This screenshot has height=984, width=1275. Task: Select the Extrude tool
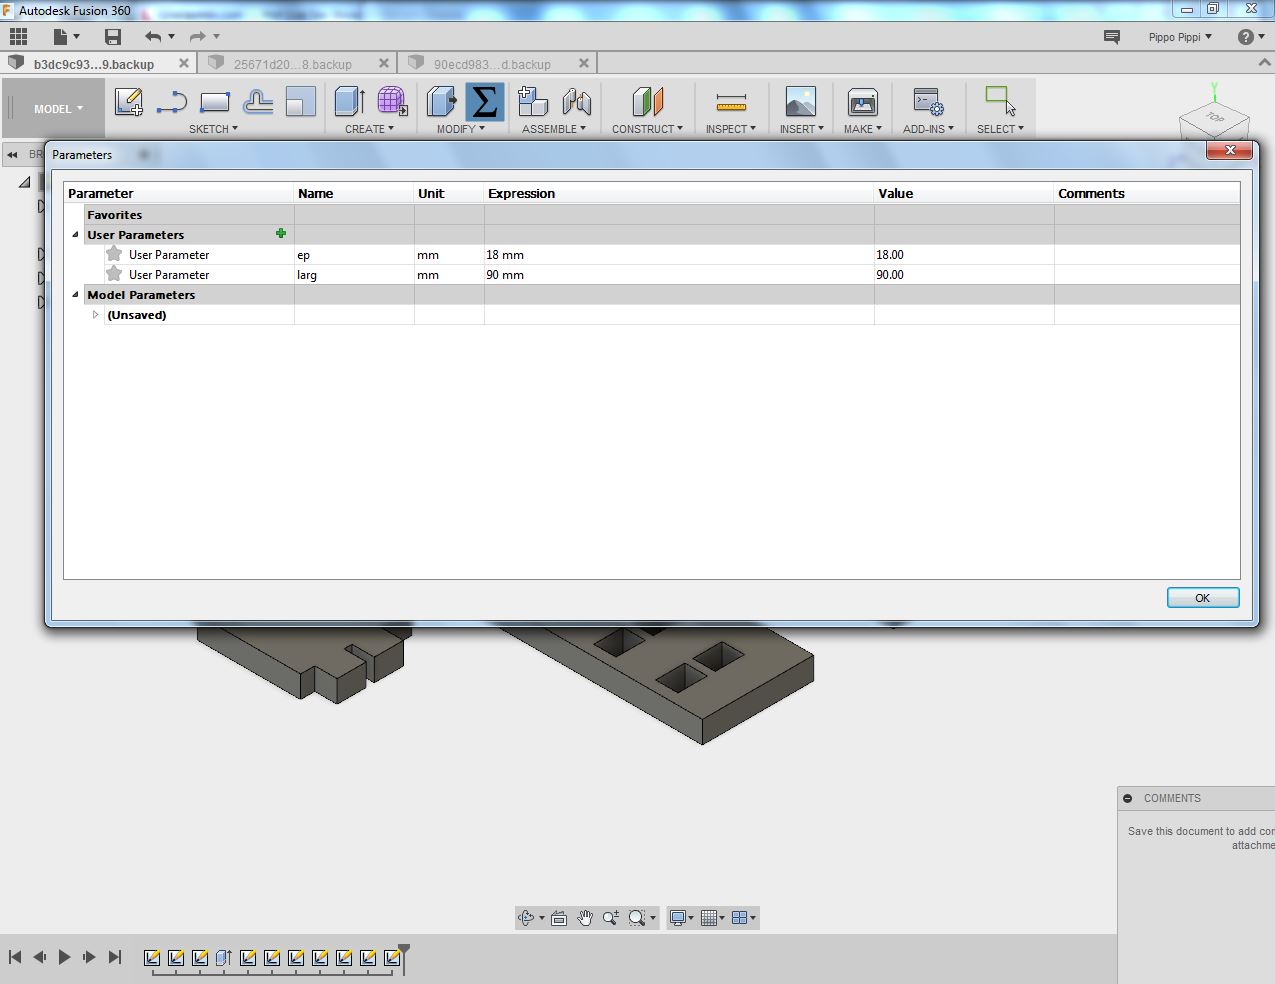349,101
